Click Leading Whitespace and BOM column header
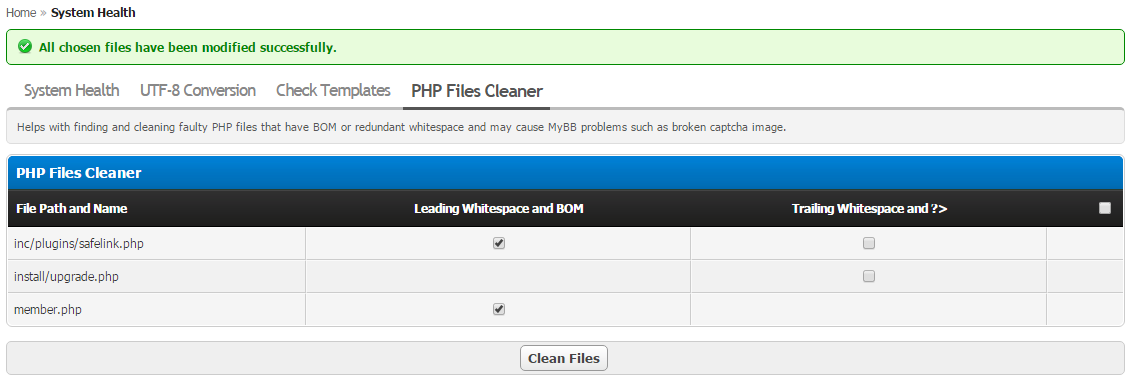This screenshot has height=379, width=1130. pyautogui.click(x=499, y=209)
